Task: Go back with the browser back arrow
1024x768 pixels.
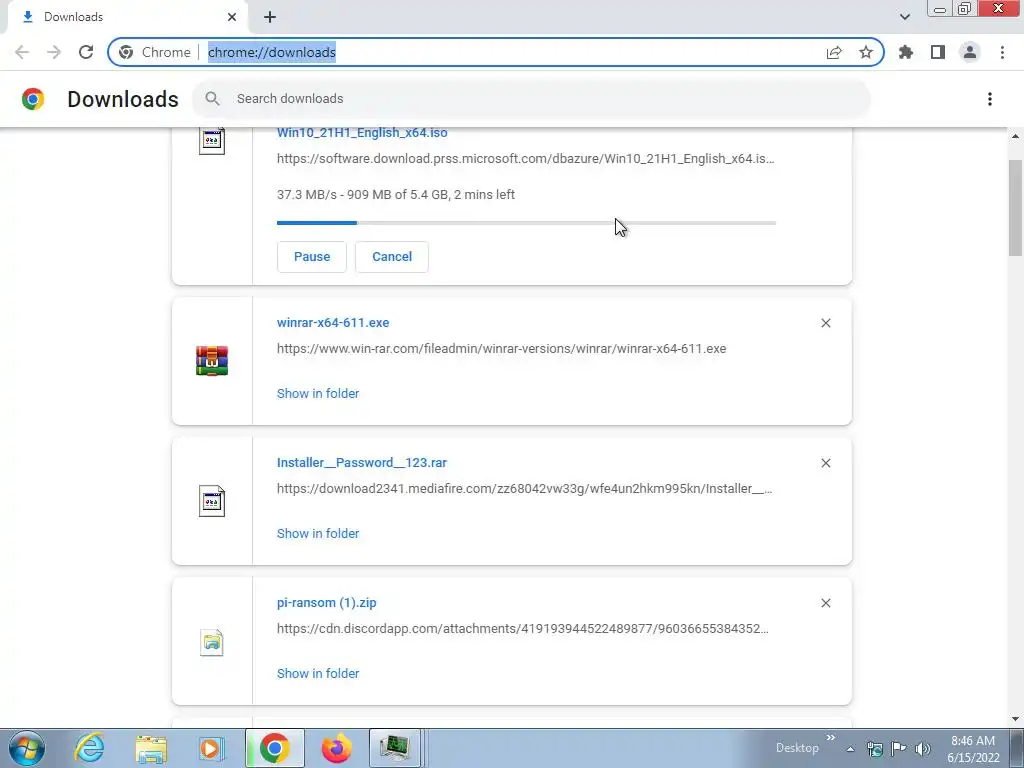Action: pyautogui.click(x=22, y=52)
